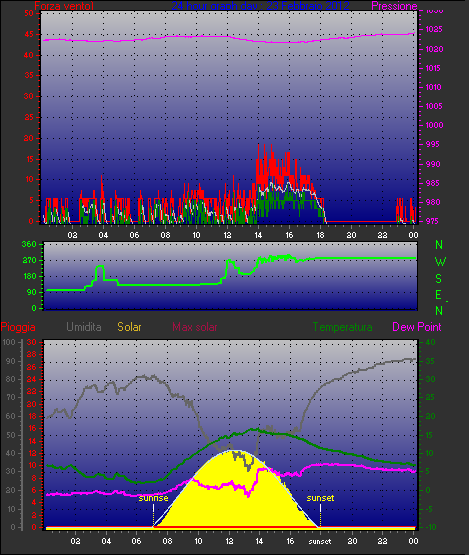
Task: Click '50' on the wind speed axis
Action: tap(29, 13)
